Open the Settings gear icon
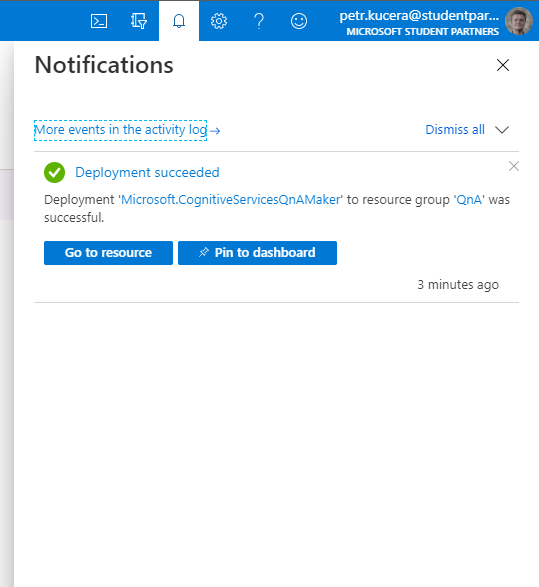The image size is (539, 587). coord(219,21)
